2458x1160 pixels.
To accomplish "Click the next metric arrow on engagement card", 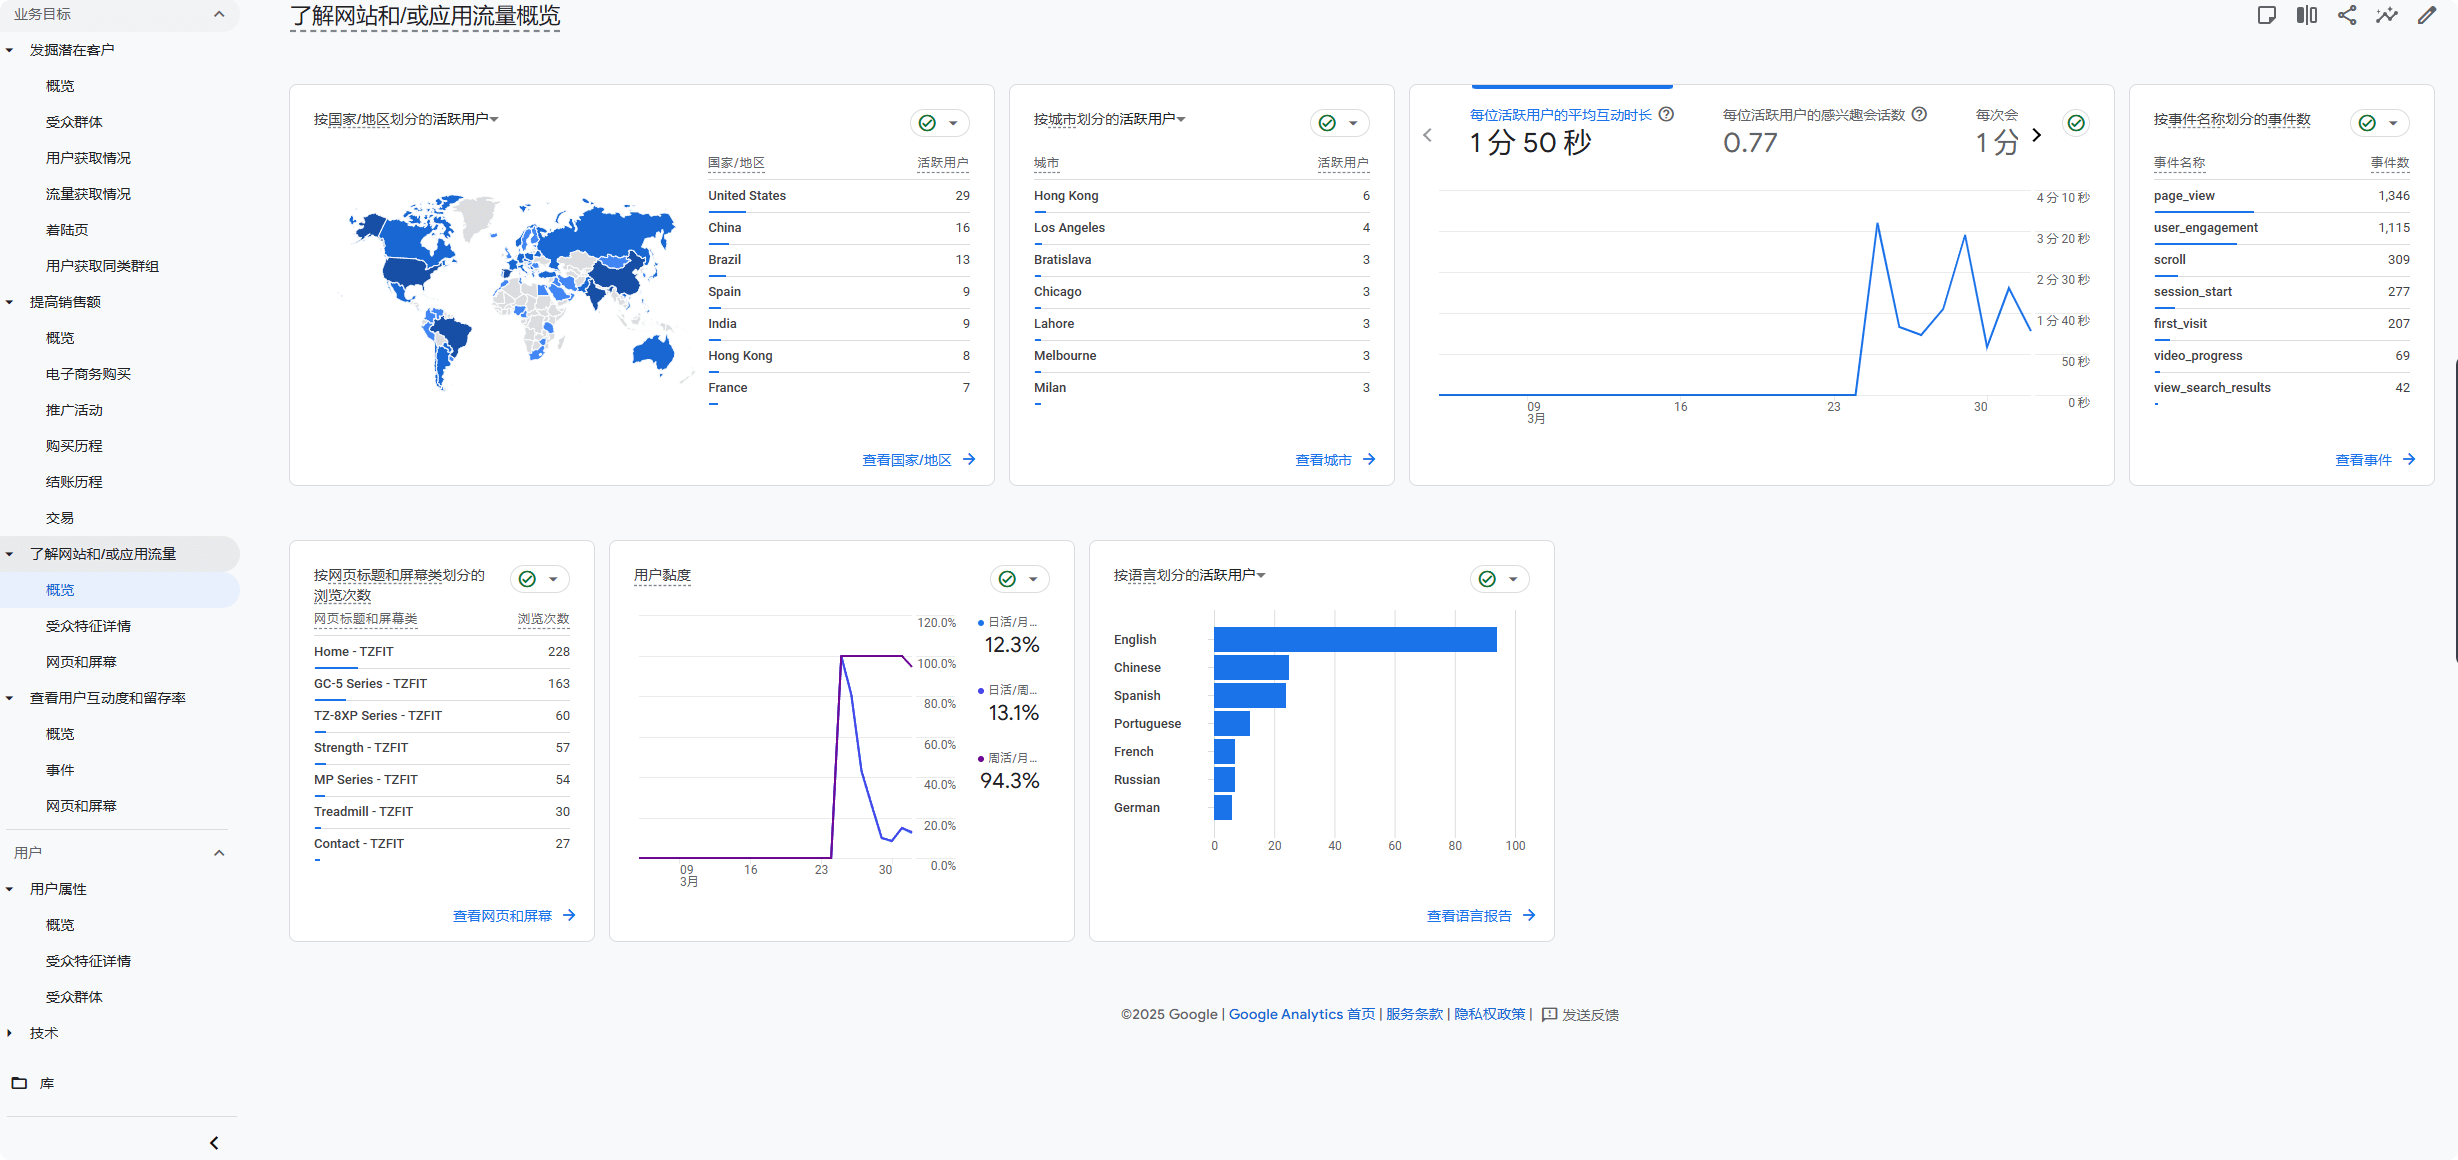I will 2036,134.
